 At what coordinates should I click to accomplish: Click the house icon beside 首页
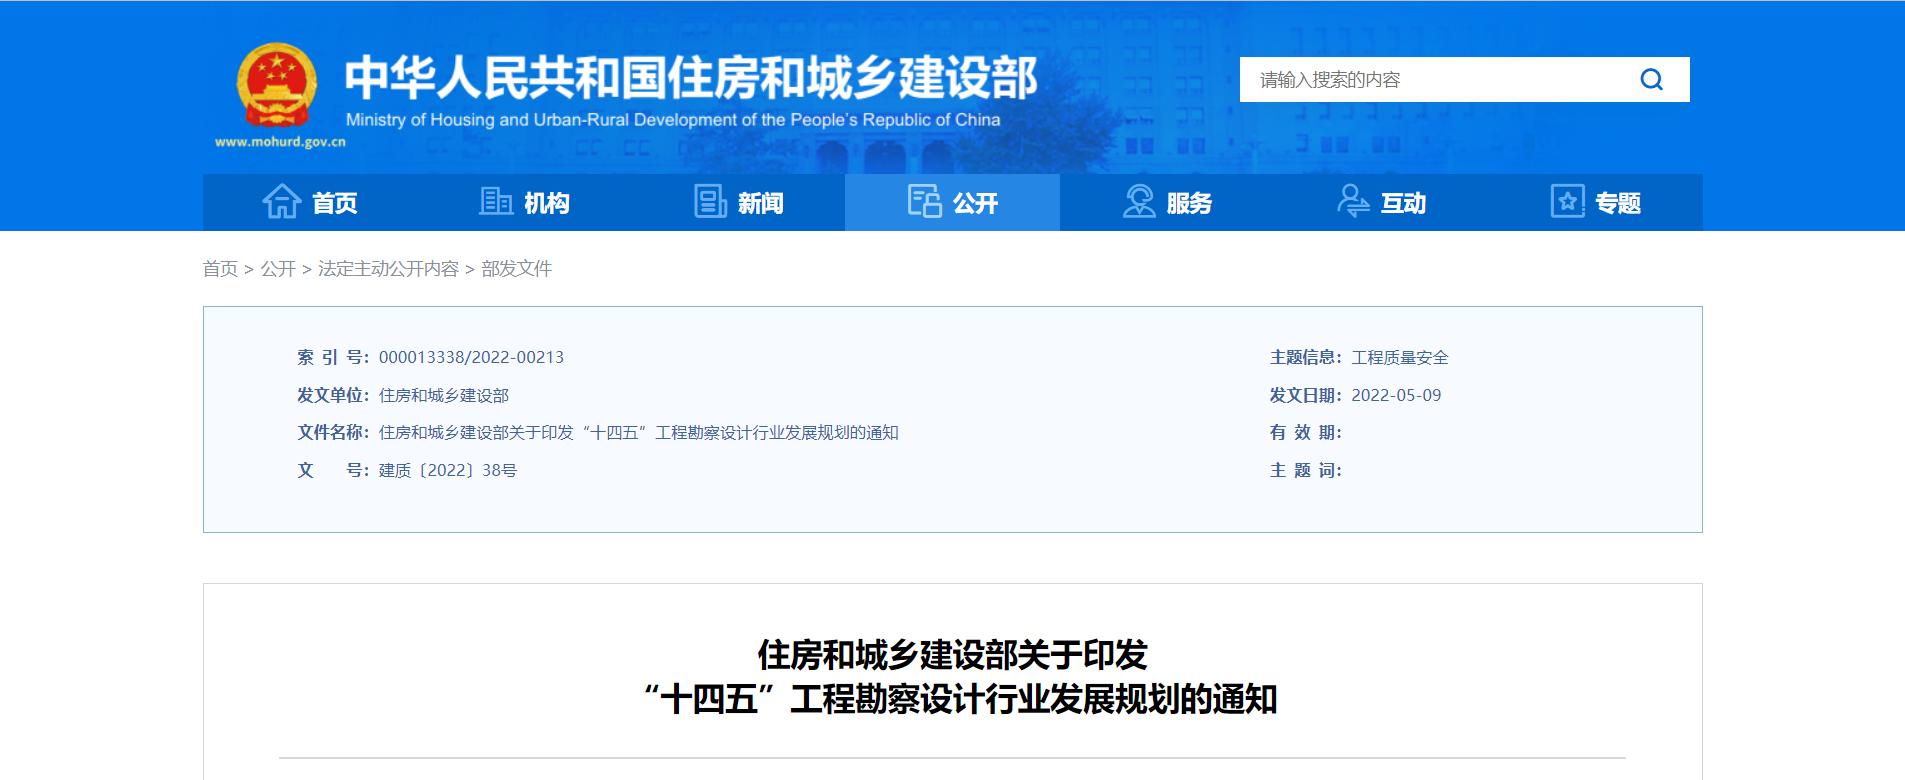(282, 202)
